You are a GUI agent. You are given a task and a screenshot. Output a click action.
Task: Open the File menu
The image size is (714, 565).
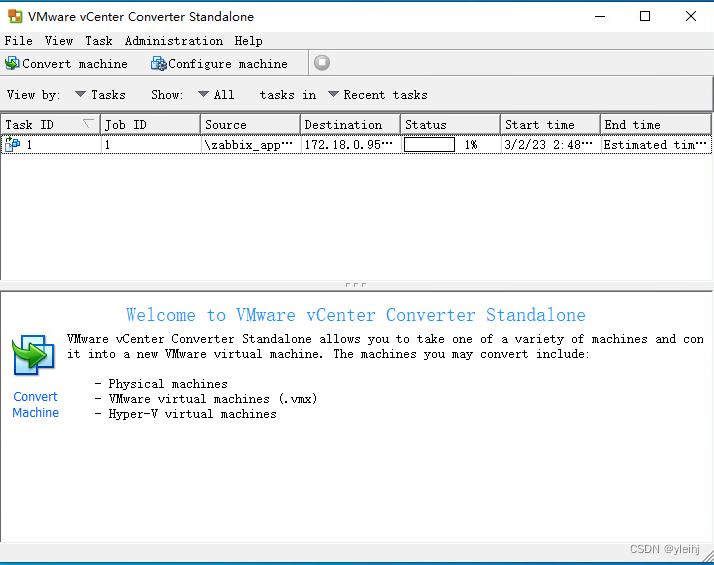click(19, 41)
